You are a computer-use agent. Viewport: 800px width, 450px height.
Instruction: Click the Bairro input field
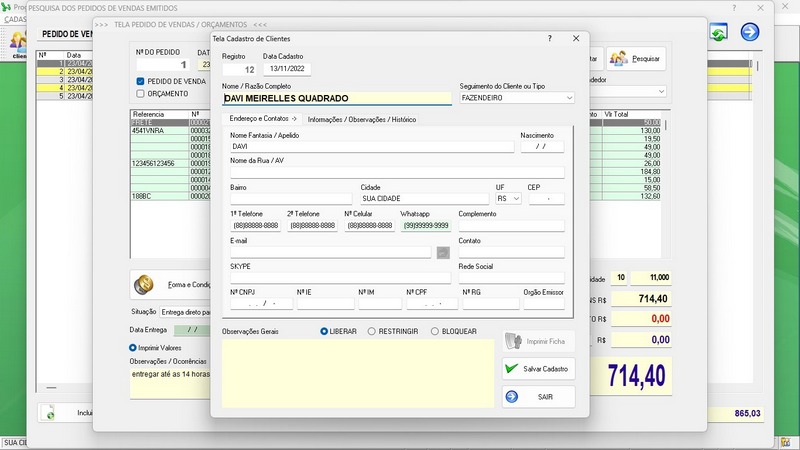click(x=291, y=198)
